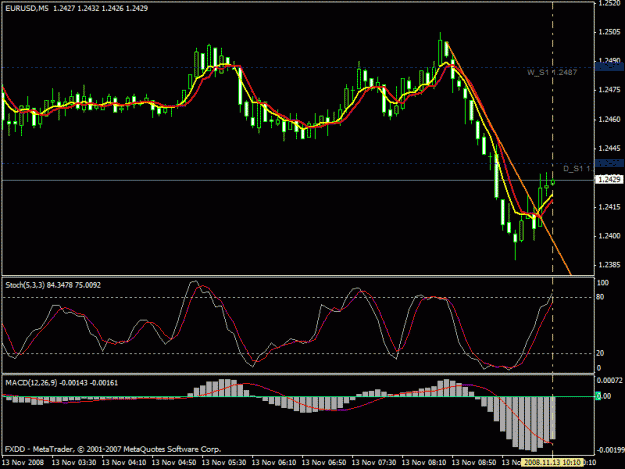This screenshot has height=469, width=625.
Task: Click the current price tag 1.2429
Action: 608,180
